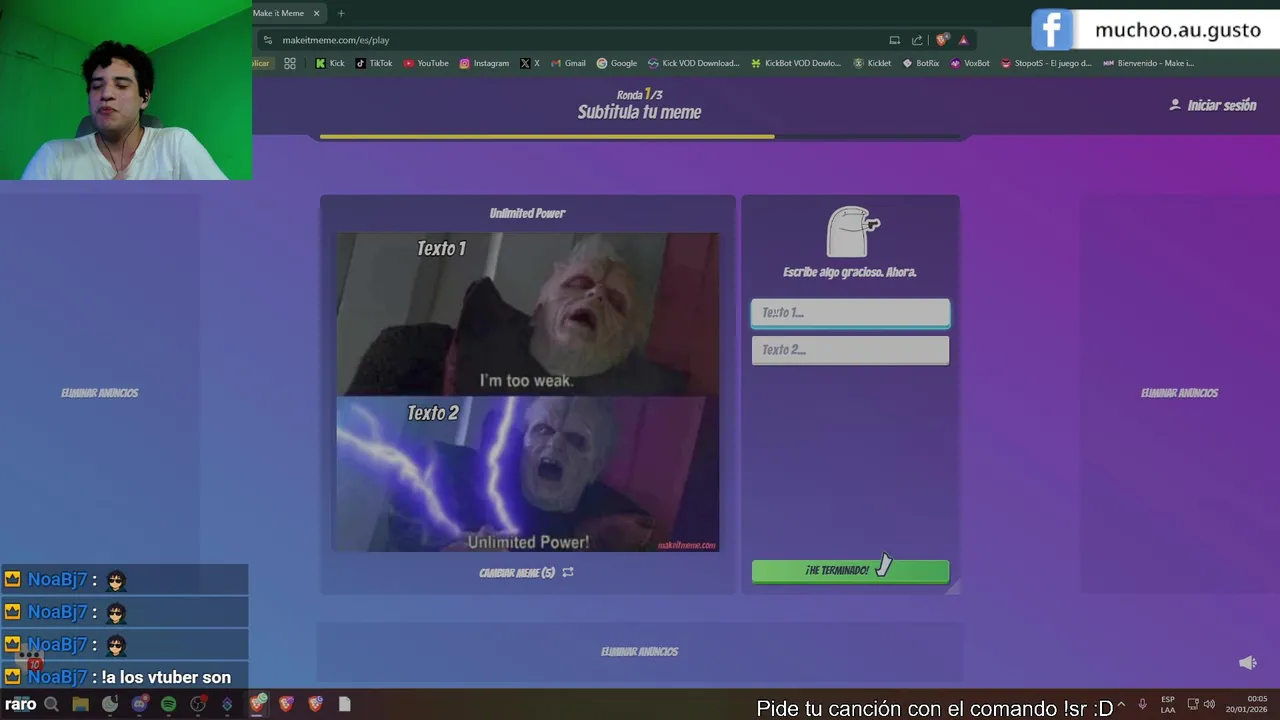Click the Texto 2 input field
1280x720 pixels.
[850, 350]
